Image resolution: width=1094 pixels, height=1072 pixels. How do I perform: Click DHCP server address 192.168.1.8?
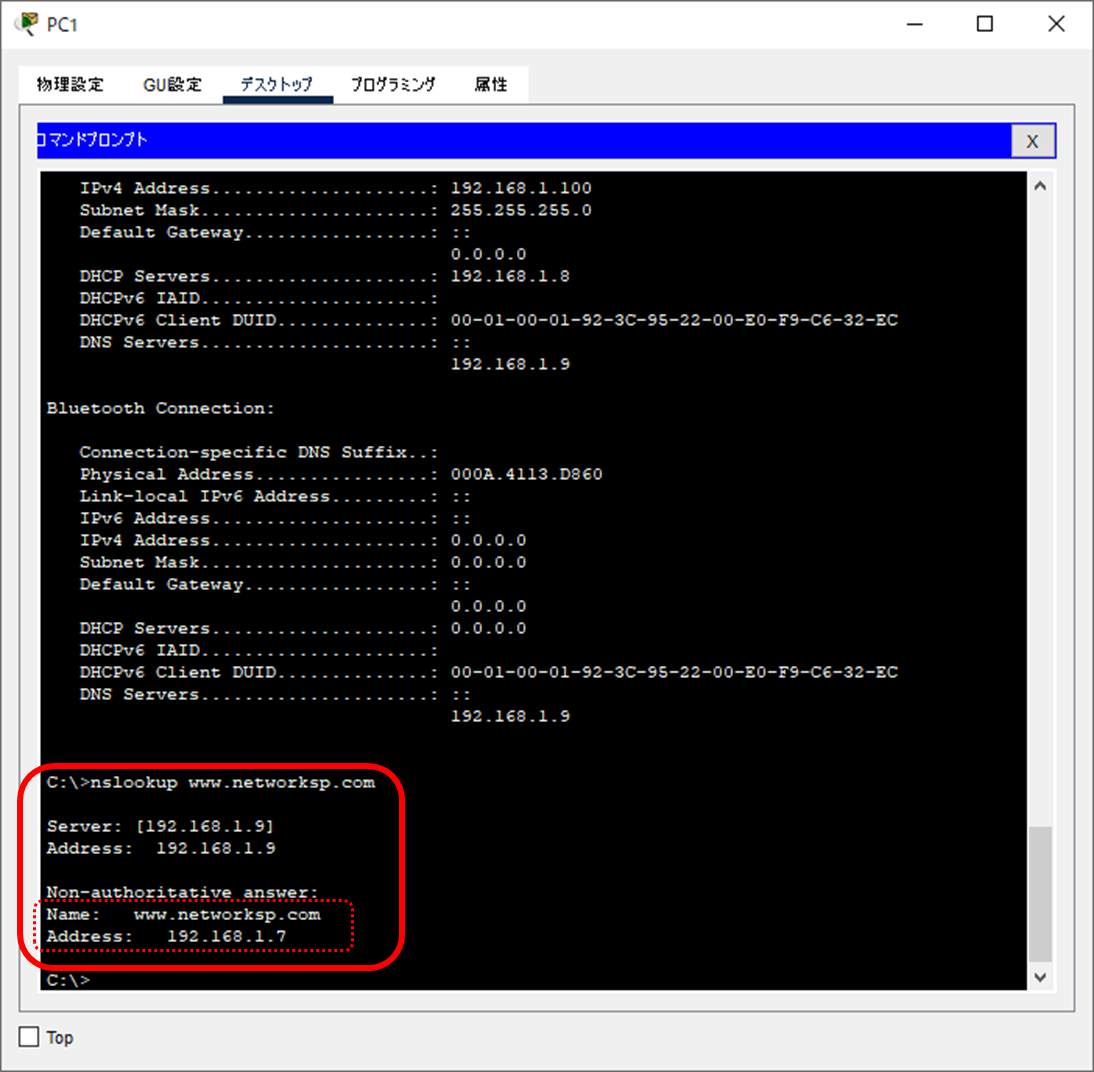[x=510, y=276]
